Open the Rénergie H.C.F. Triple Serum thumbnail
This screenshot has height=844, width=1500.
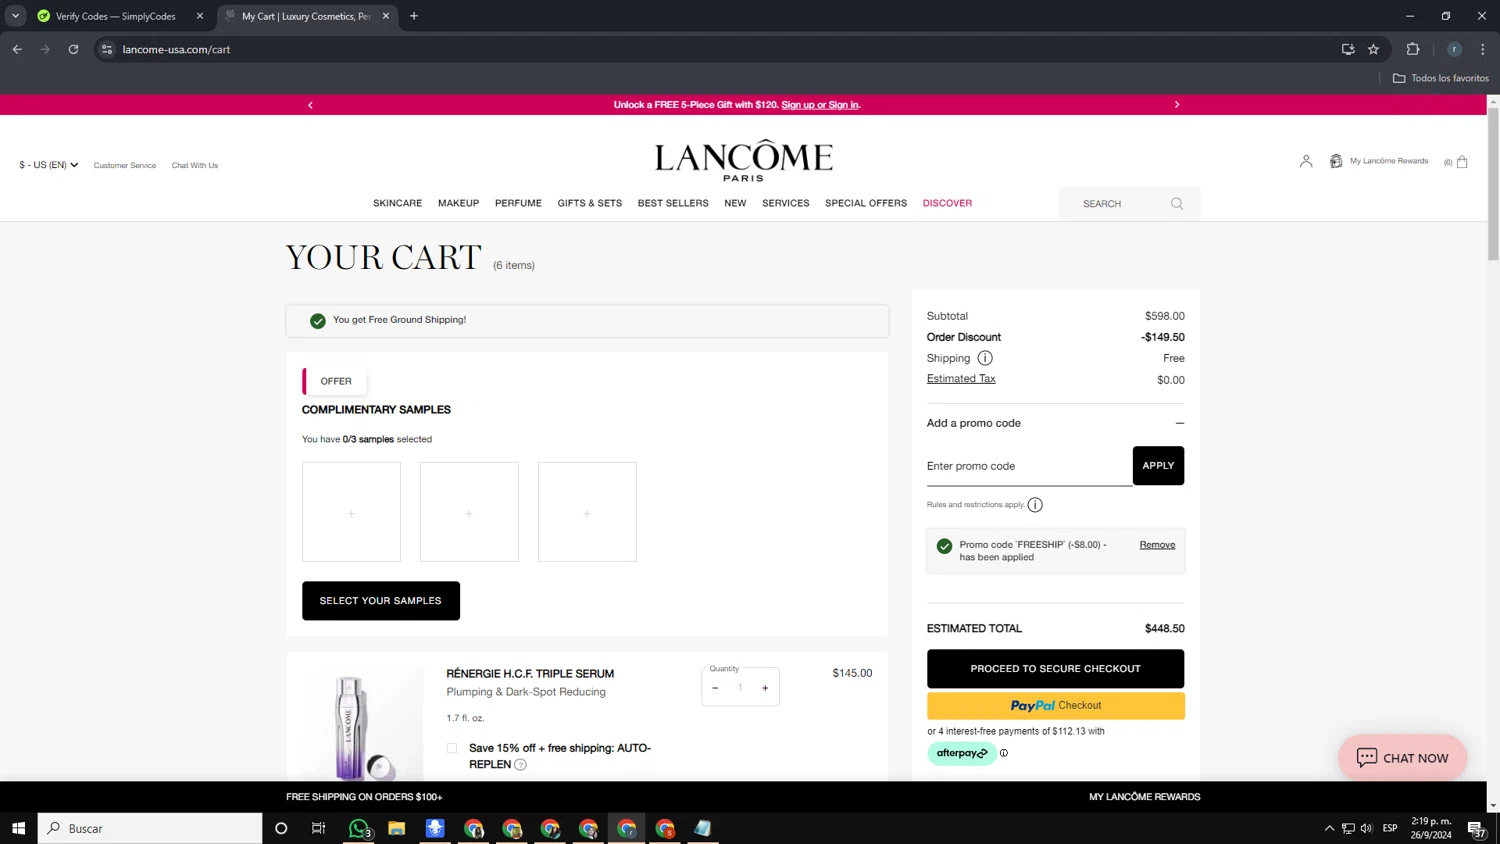click(362, 725)
